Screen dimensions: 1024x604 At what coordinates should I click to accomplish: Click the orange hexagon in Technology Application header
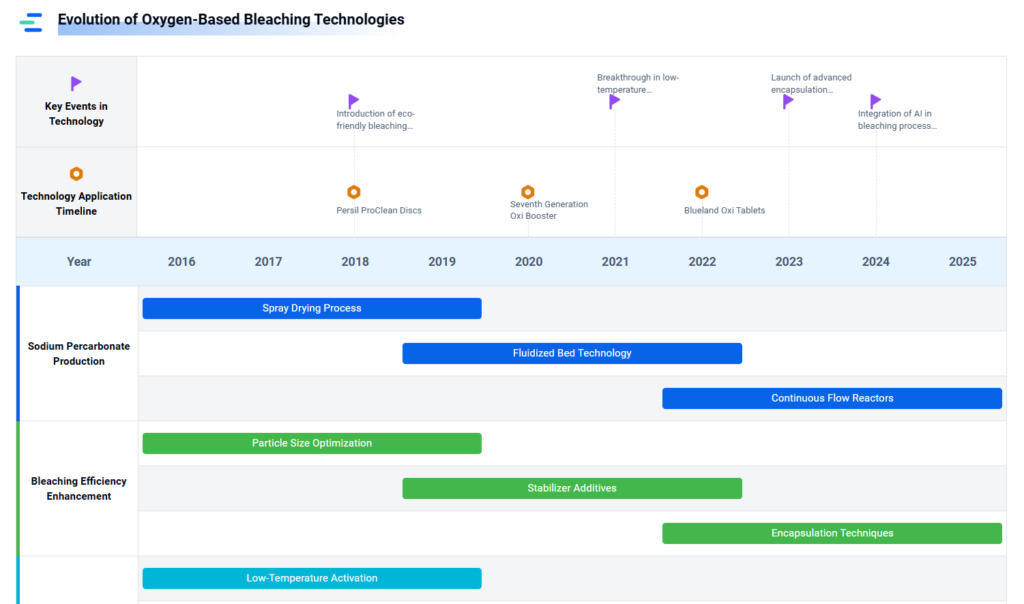pos(76,174)
